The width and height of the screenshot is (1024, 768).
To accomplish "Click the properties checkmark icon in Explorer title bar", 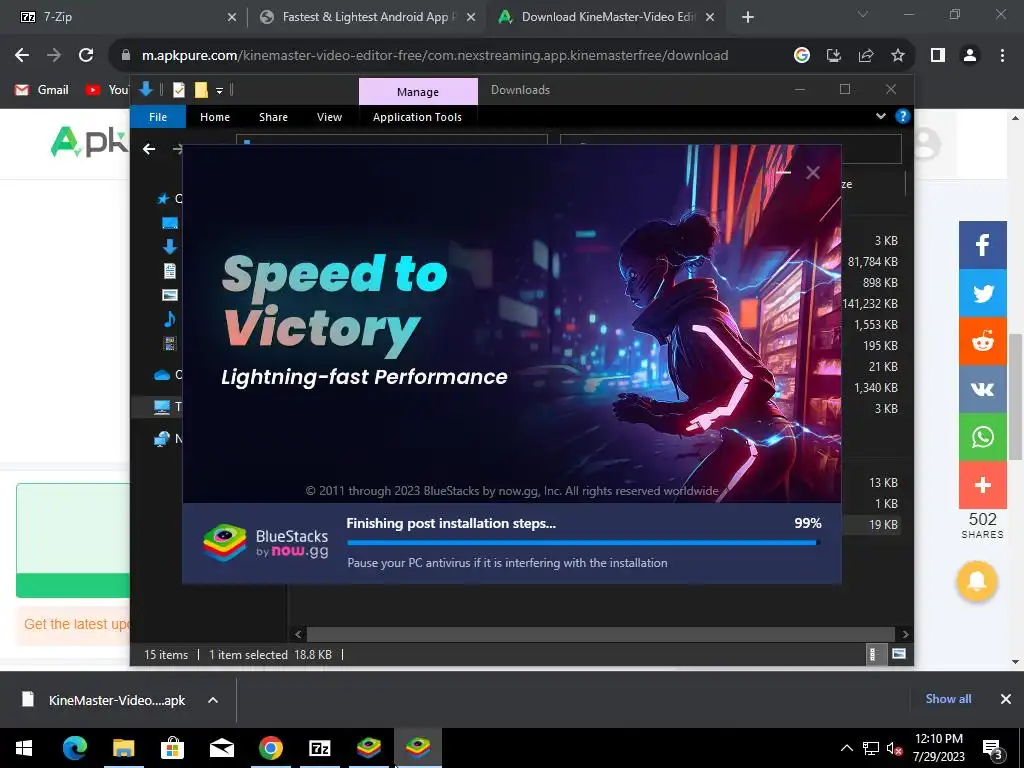I will 178,90.
